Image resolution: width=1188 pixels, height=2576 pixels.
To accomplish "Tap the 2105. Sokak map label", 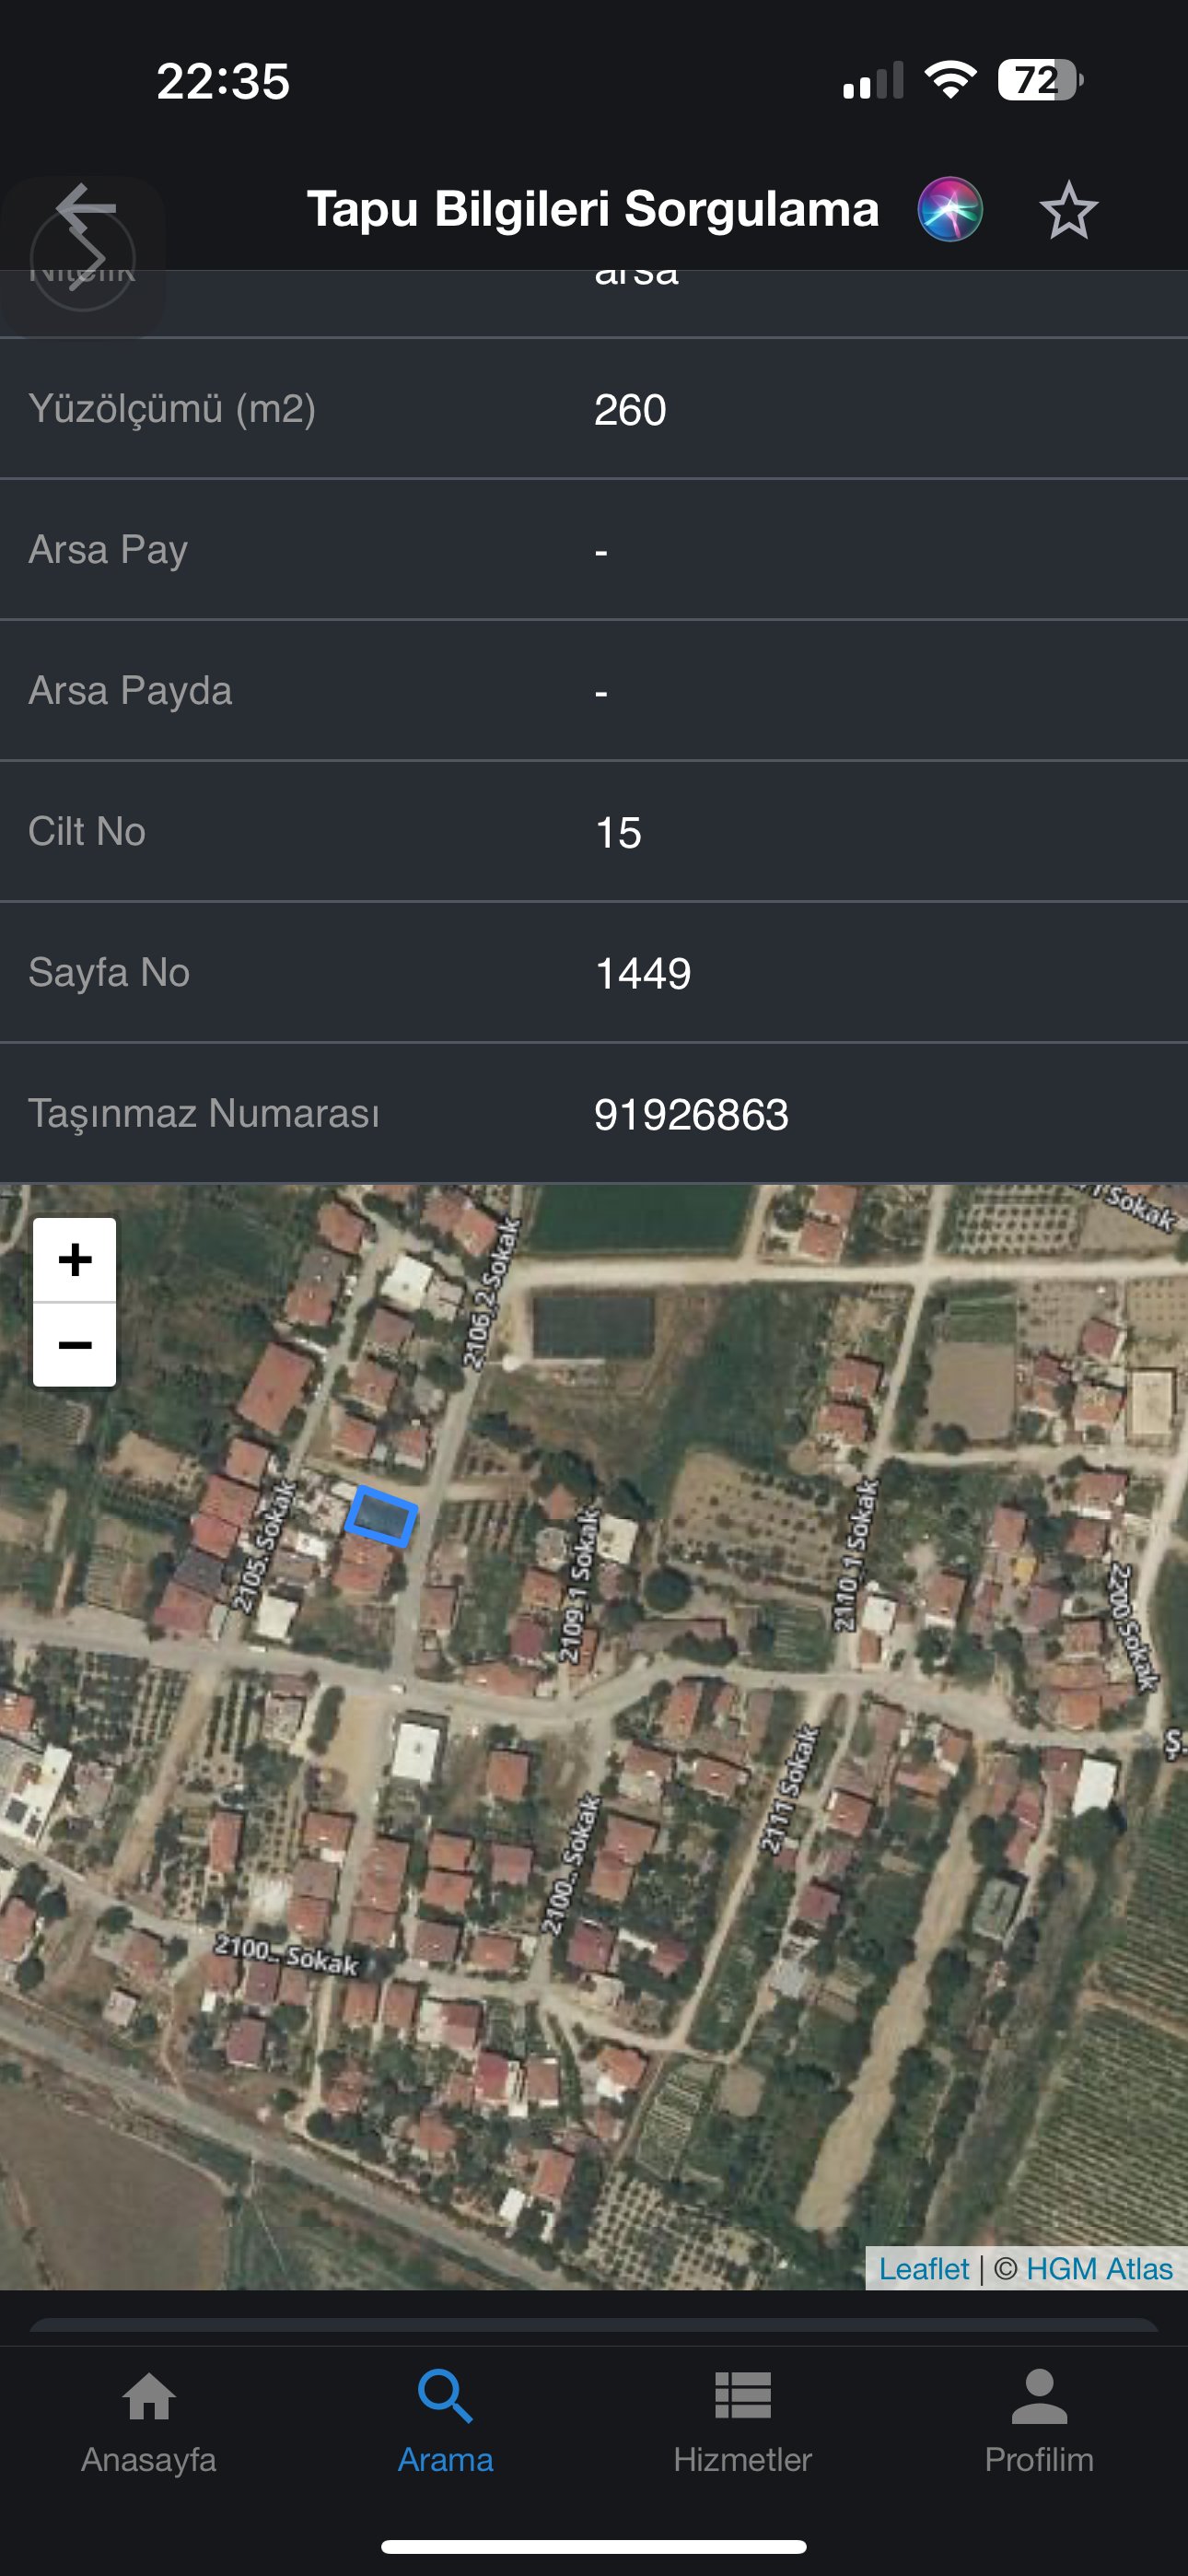I will pyautogui.click(x=263, y=1546).
